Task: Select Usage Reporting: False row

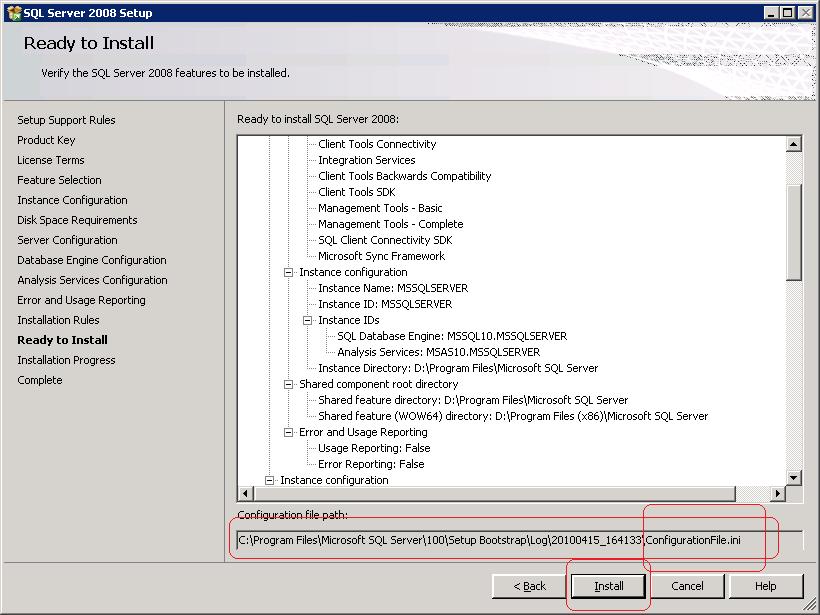Action: pyautogui.click(x=374, y=448)
